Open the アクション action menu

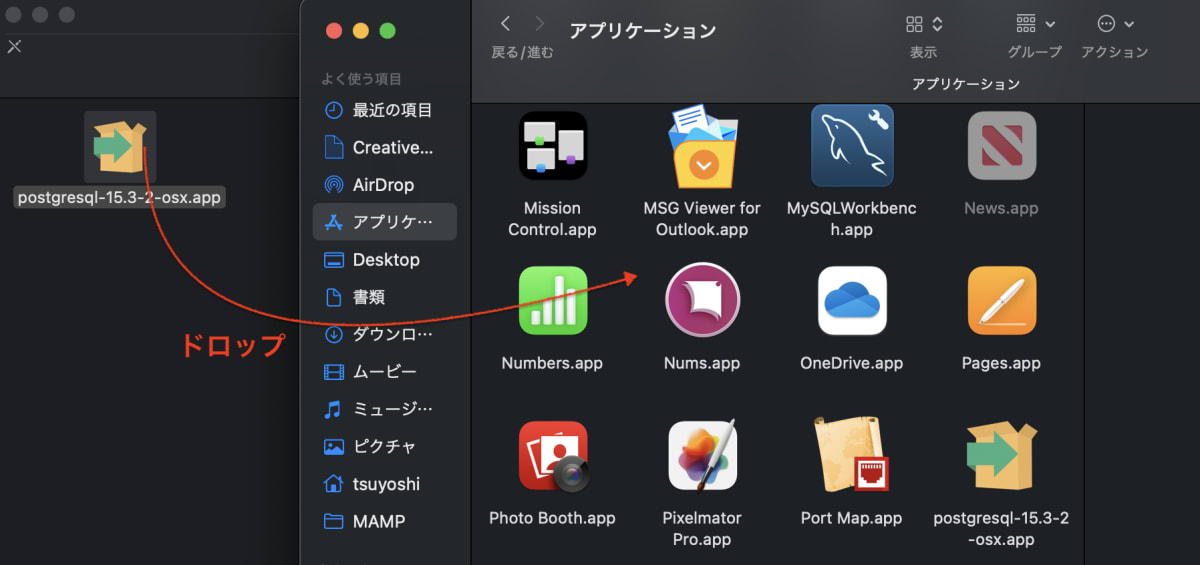(1115, 24)
